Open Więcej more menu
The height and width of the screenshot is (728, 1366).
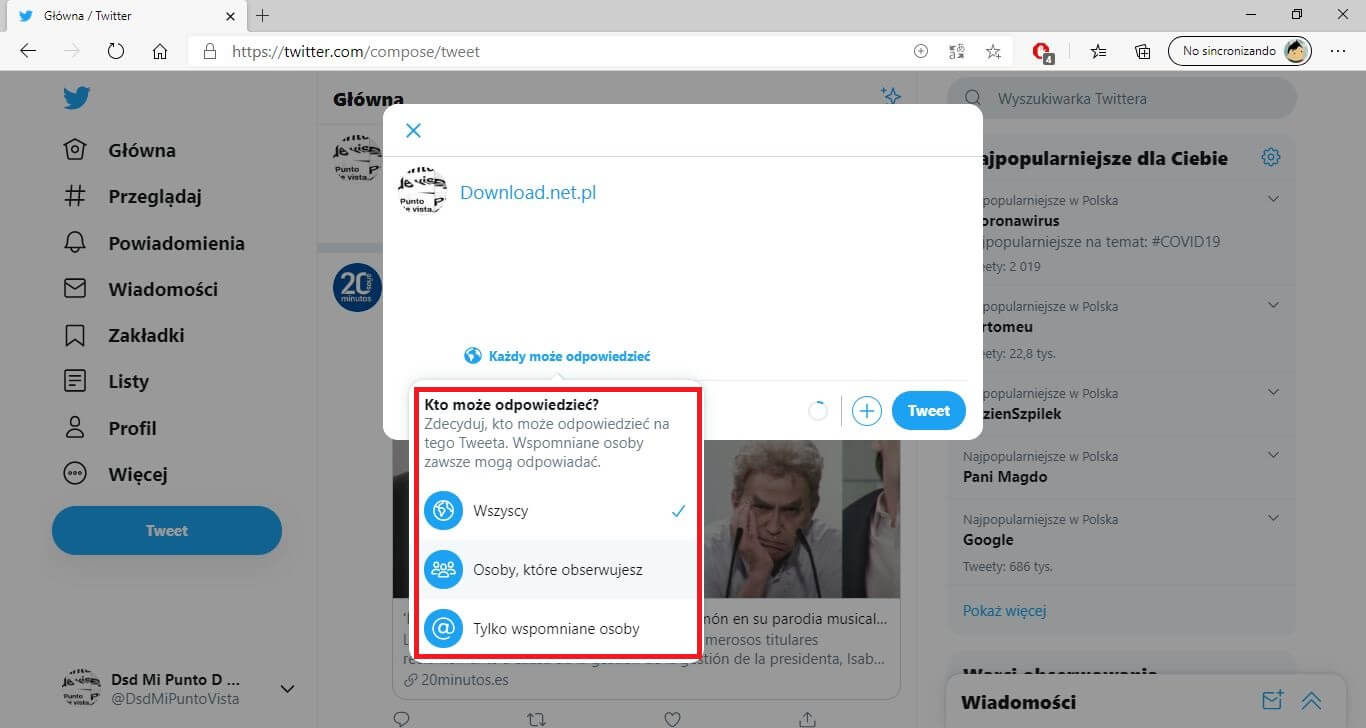(x=115, y=474)
